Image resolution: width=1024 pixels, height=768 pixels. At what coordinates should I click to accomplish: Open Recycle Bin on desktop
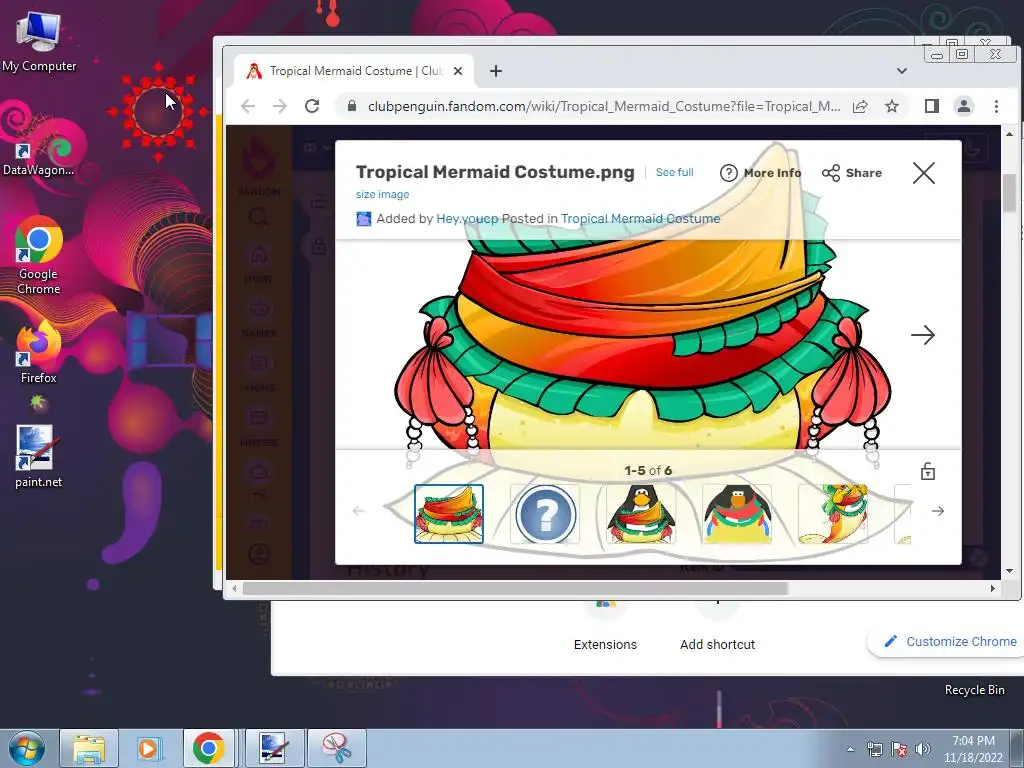pos(974,690)
